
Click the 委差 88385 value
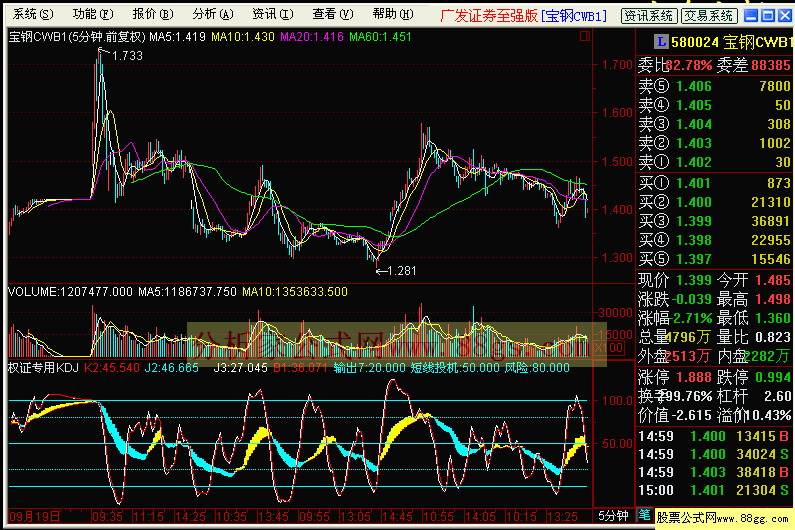click(771, 65)
